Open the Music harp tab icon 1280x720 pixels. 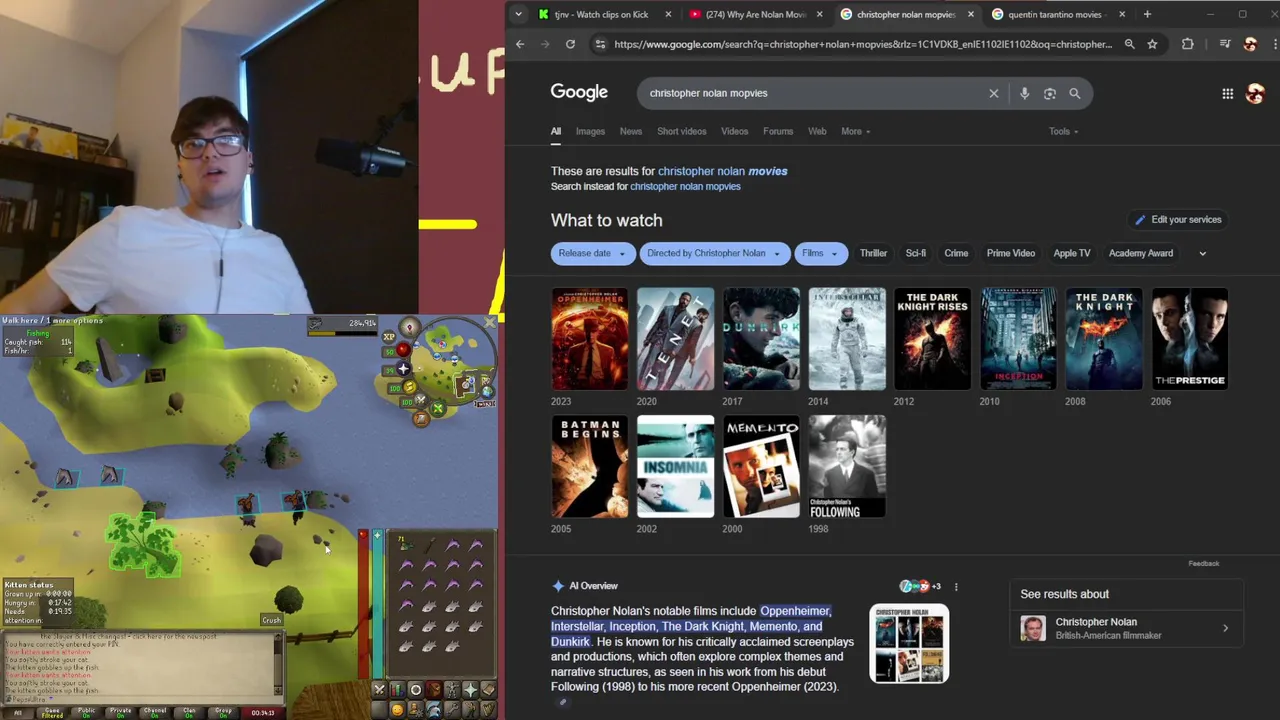pyautogui.click(x=489, y=710)
